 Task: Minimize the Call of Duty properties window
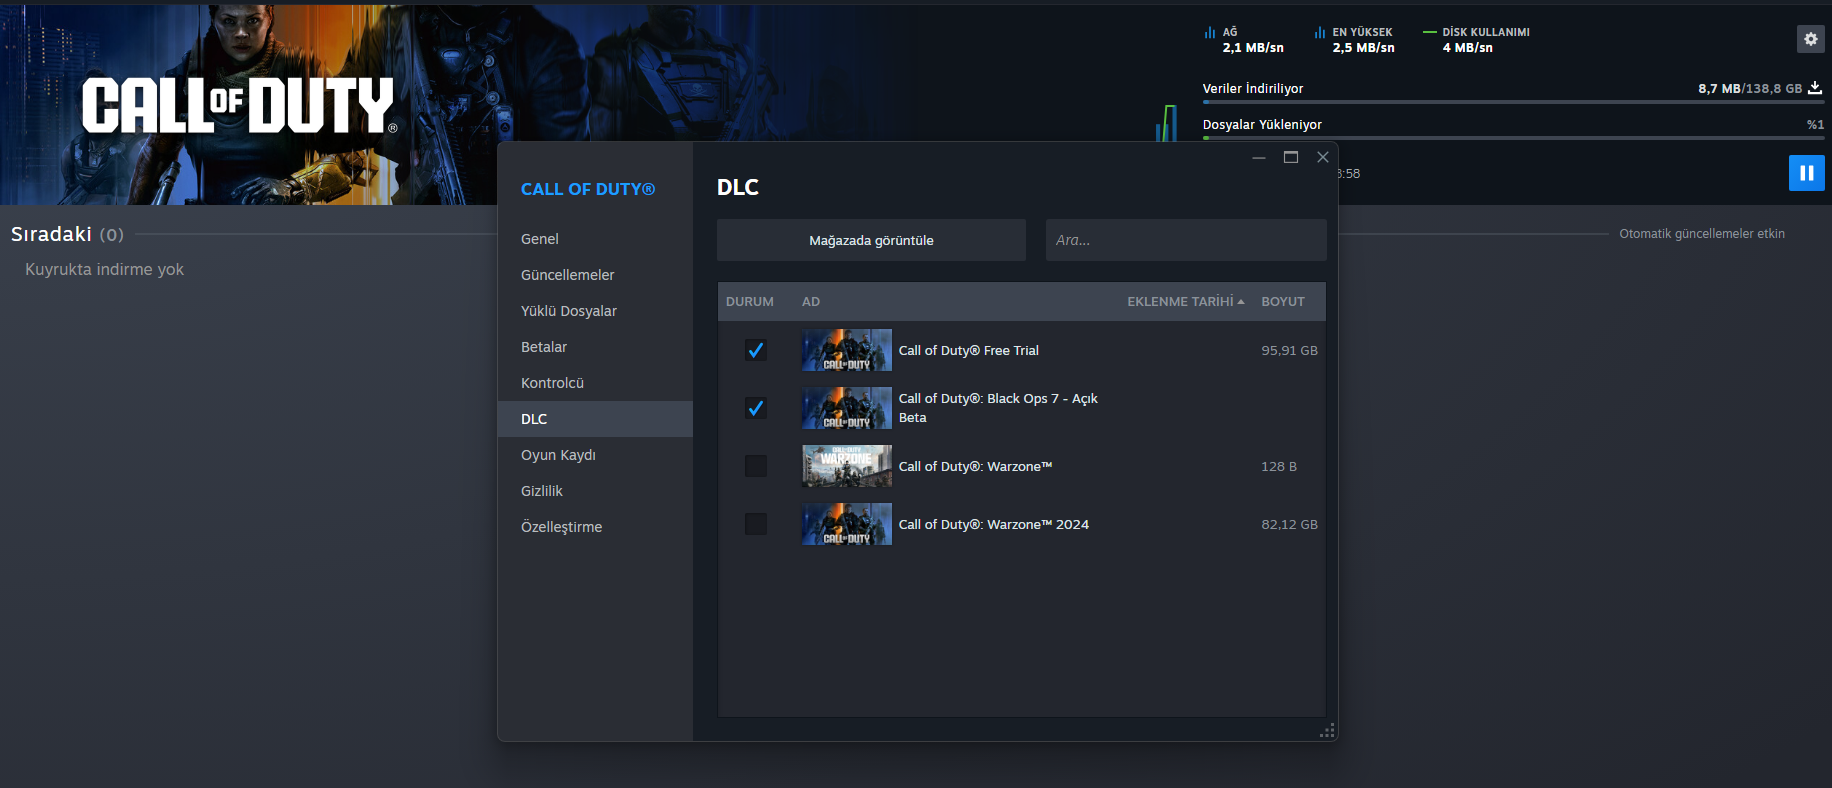(1259, 157)
